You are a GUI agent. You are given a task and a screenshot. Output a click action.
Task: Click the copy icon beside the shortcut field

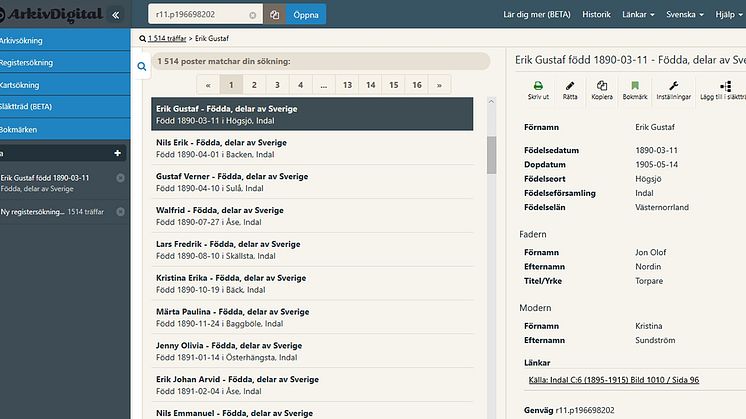point(275,15)
